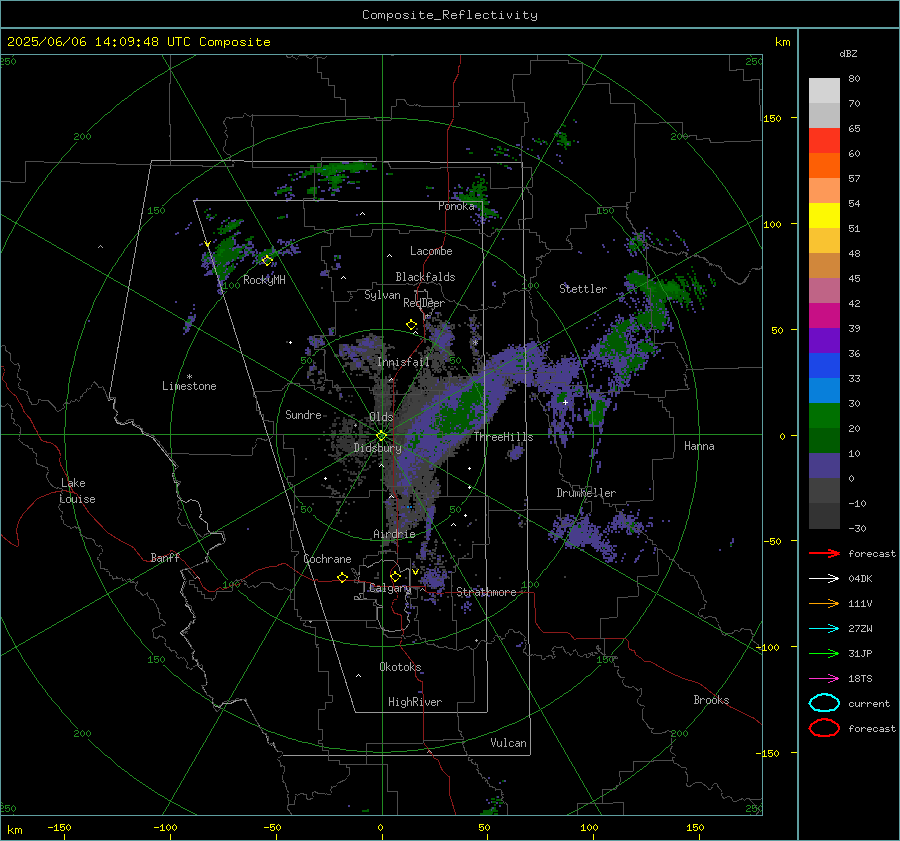The width and height of the screenshot is (900, 841).
Task: Click the Lacombe town label
Action: pyautogui.click(x=431, y=251)
